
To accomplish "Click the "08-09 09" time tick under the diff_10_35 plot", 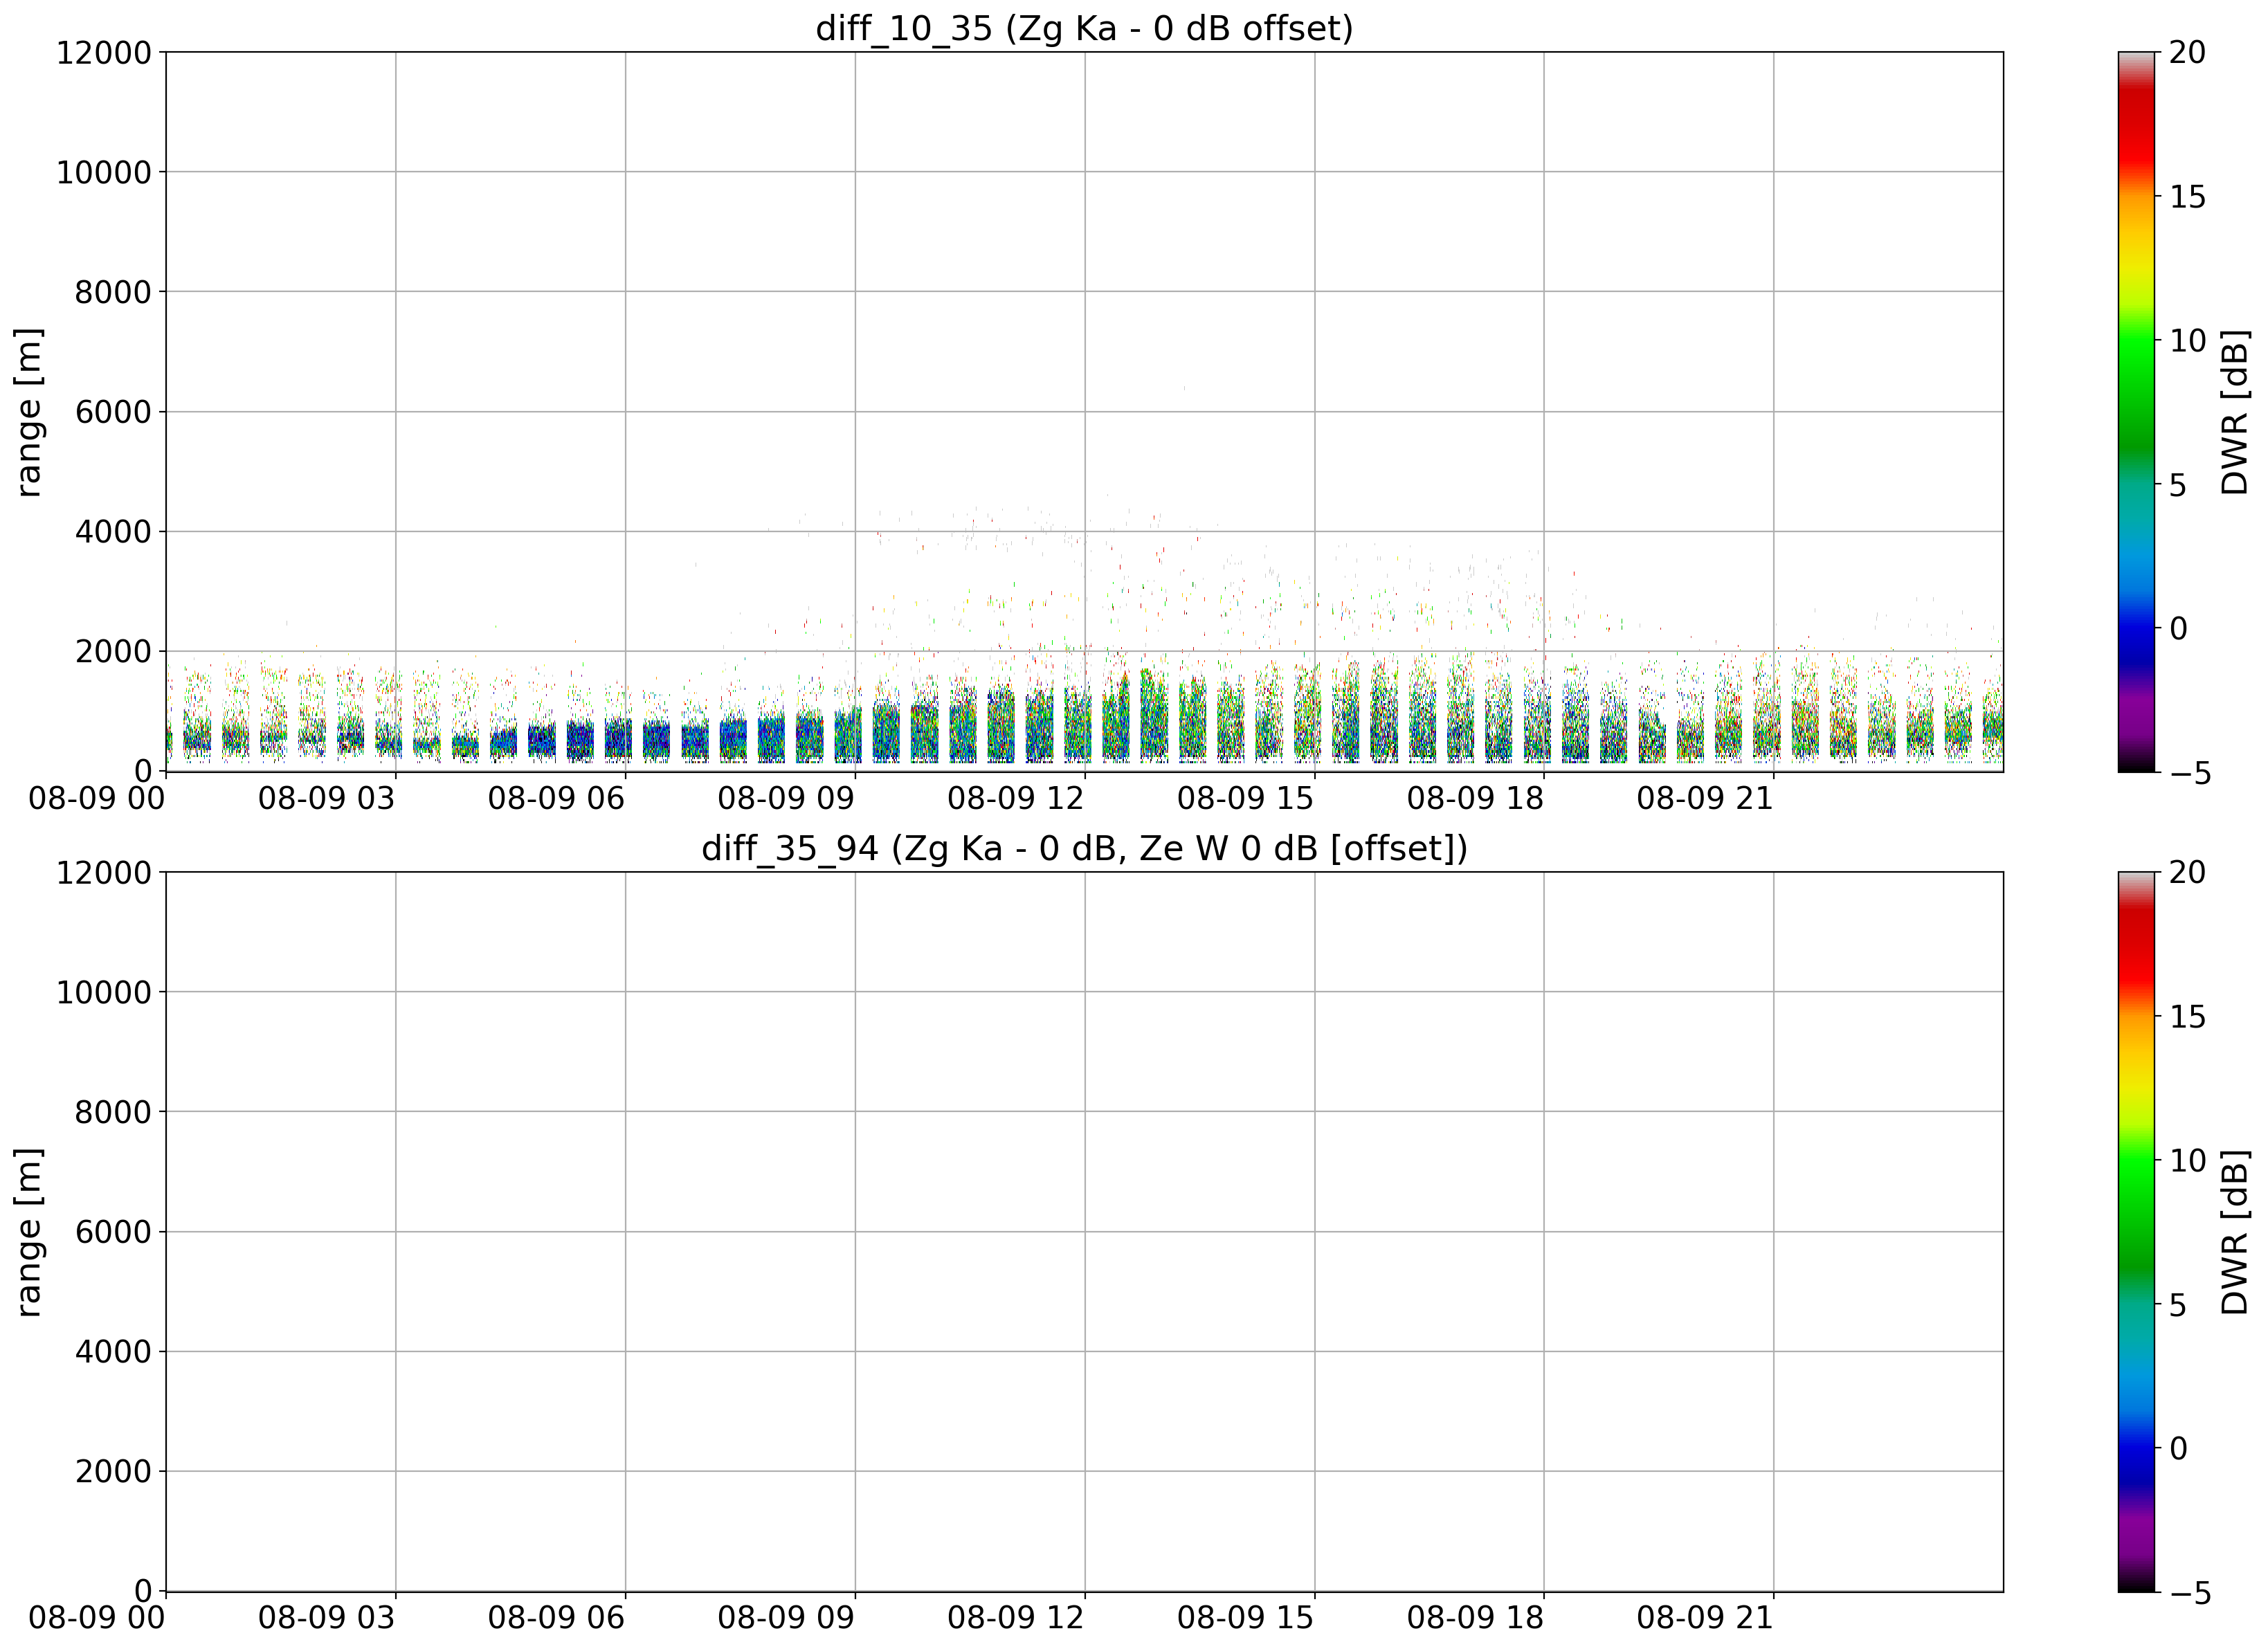I will click(786, 798).
